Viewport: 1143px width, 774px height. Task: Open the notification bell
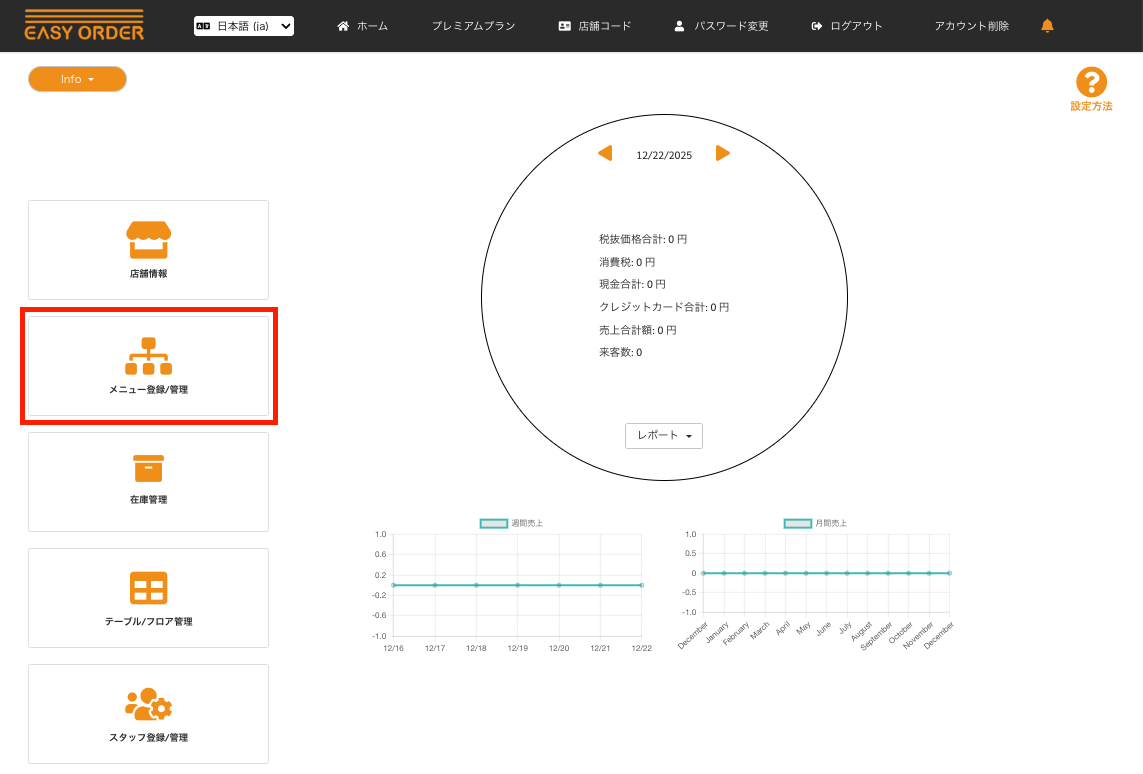tap(1047, 26)
